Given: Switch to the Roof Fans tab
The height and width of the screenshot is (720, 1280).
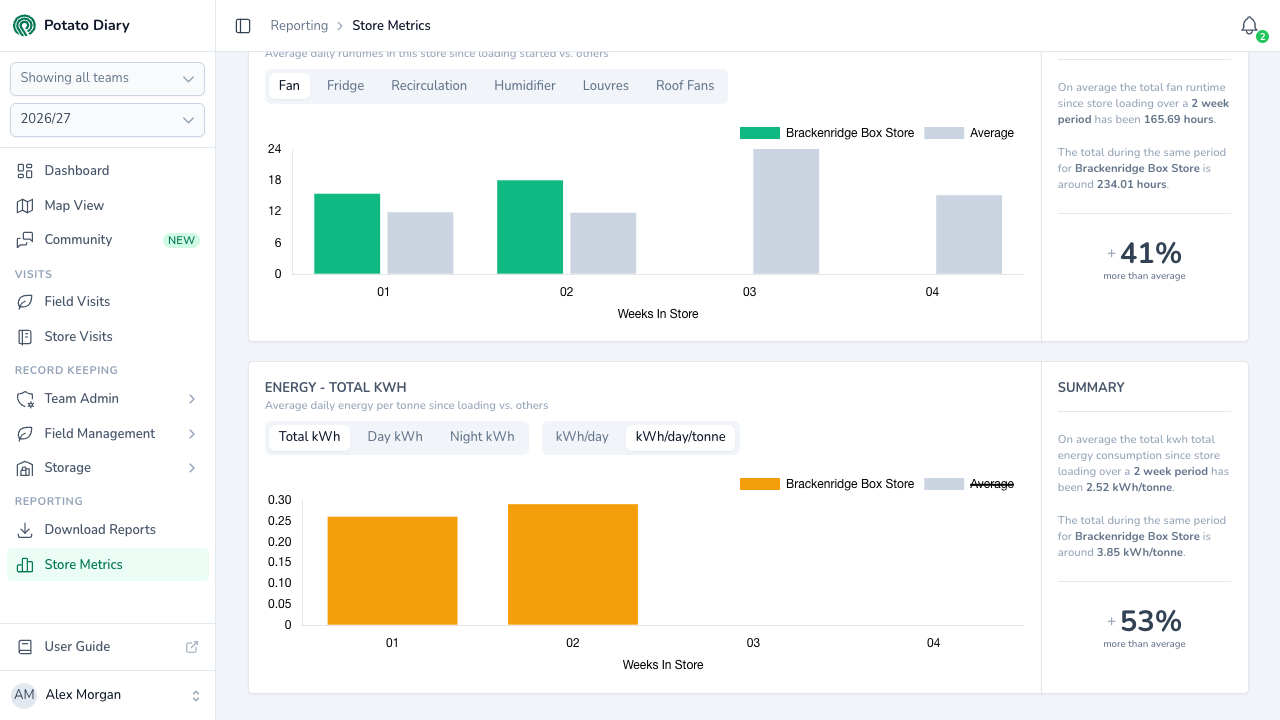Looking at the screenshot, I should point(685,86).
